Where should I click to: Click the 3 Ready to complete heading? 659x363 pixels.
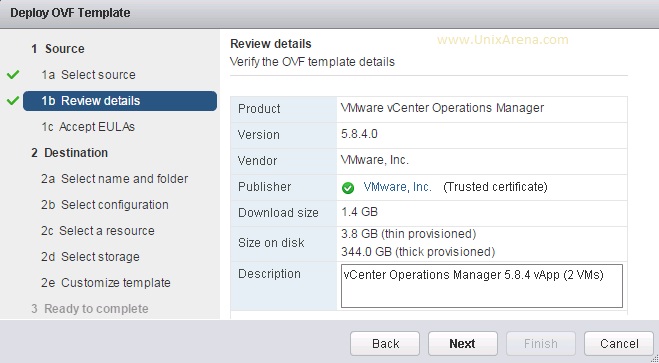[x=90, y=309]
